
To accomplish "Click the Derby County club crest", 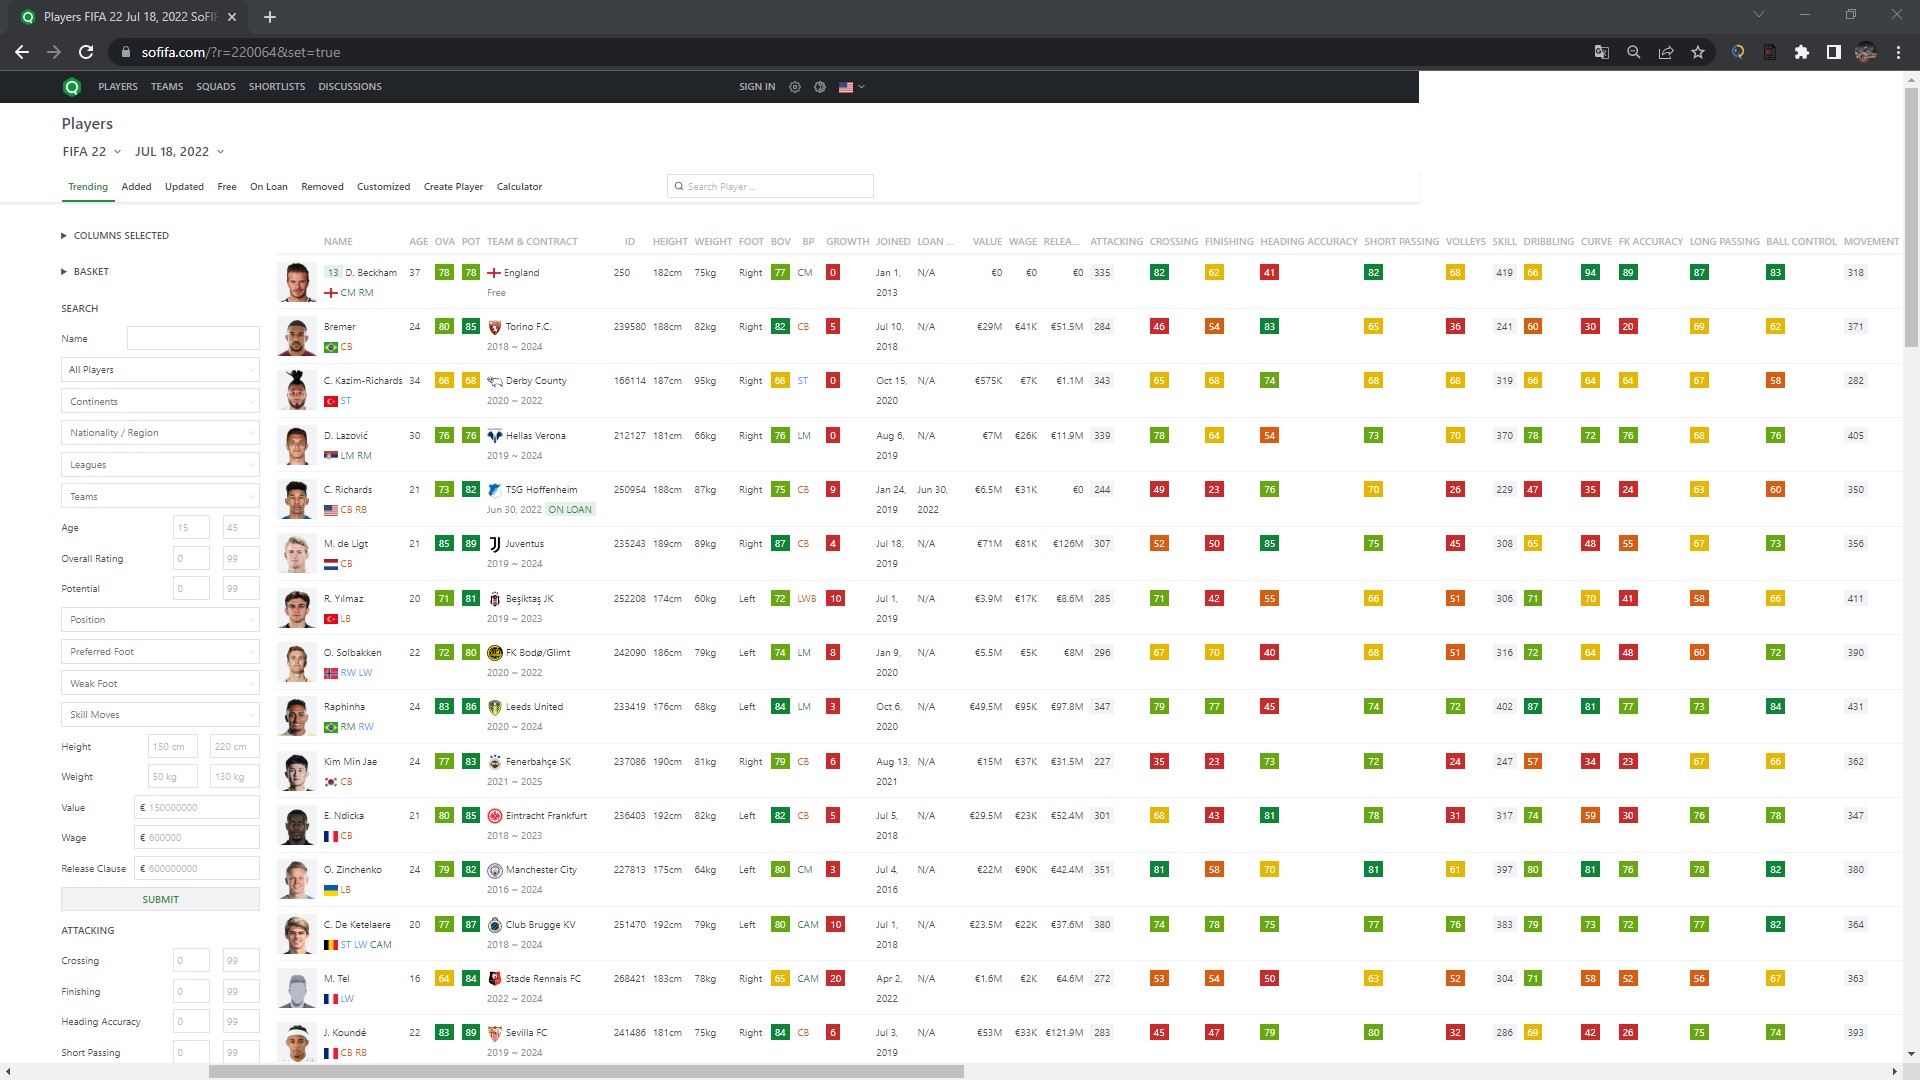I will click(x=494, y=381).
